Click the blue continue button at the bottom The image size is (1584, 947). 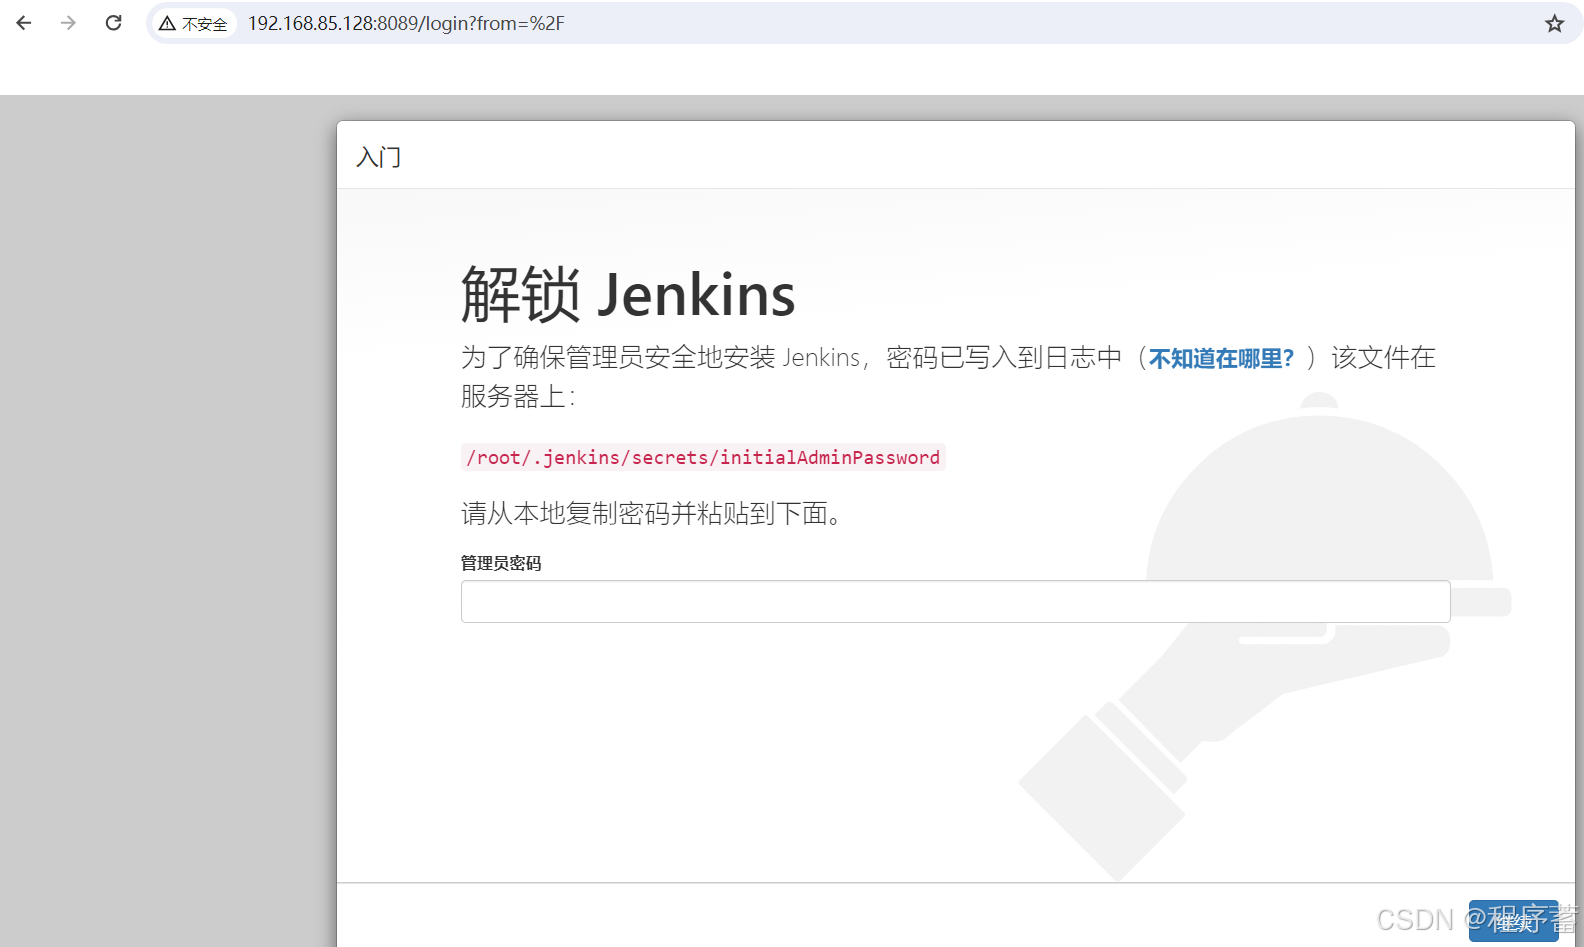tap(1513, 921)
